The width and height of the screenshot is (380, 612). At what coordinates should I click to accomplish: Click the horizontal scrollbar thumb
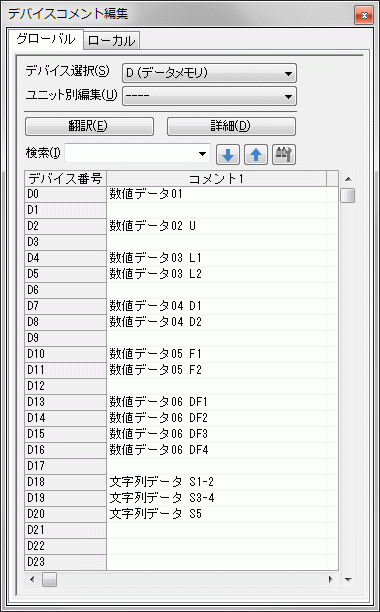pos(49,579)
